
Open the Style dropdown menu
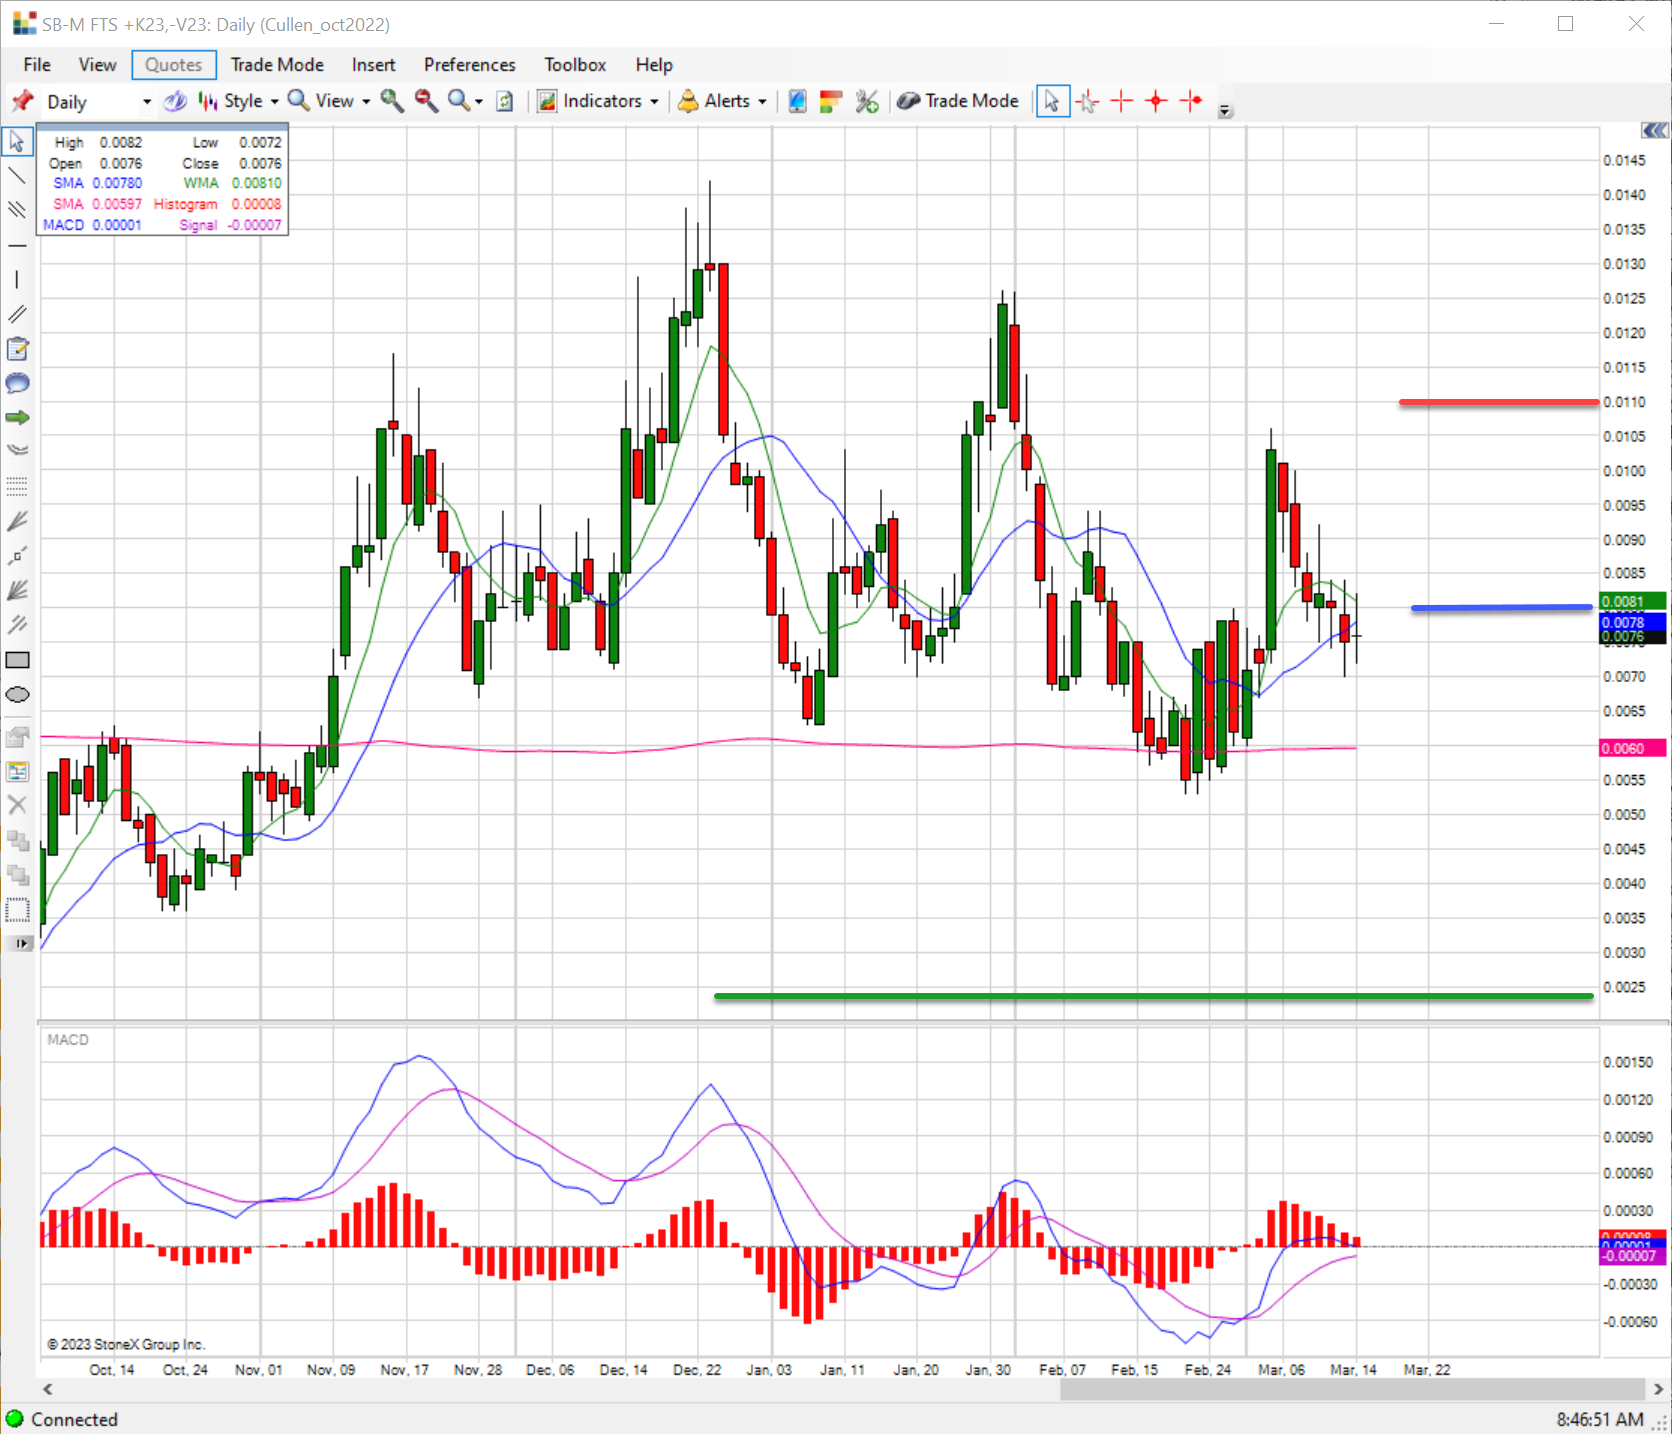(x=239, y=101)
